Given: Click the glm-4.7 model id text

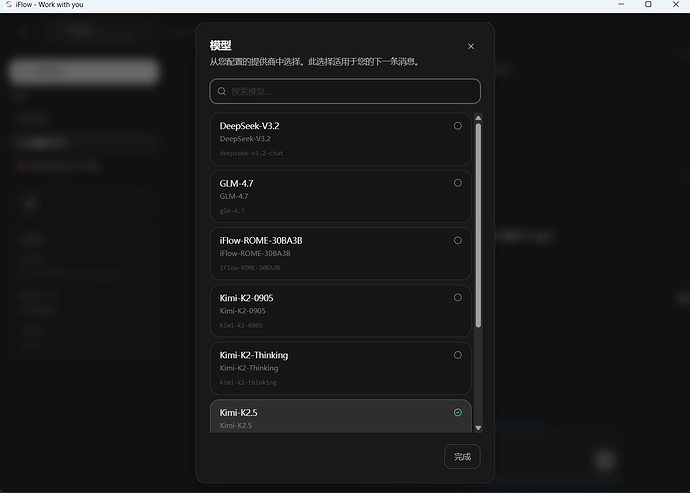Looking at the screenshot, I should (232, 211).
